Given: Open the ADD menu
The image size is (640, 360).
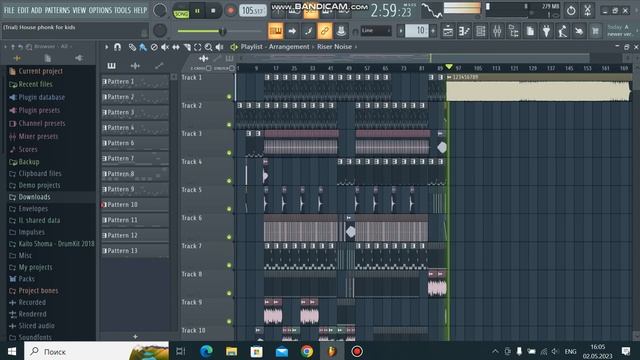Looking at the screenshot, I should pyautogui.click(x=36, y=10).
